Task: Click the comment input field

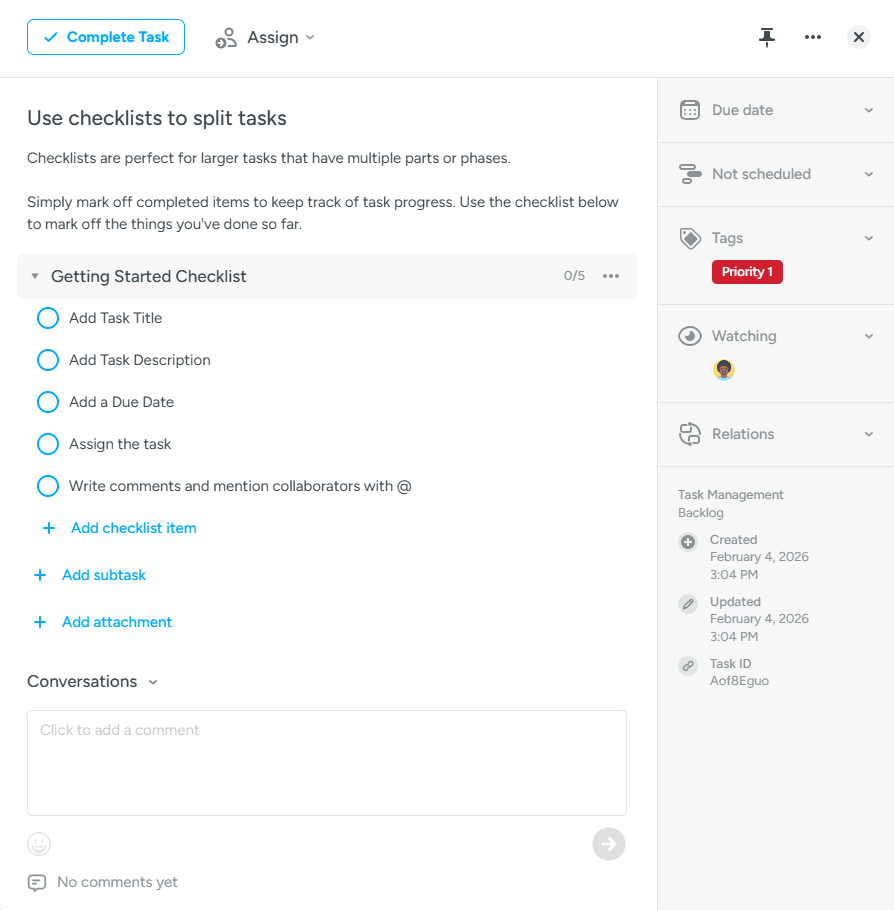Action: click(x=327, y=763)
